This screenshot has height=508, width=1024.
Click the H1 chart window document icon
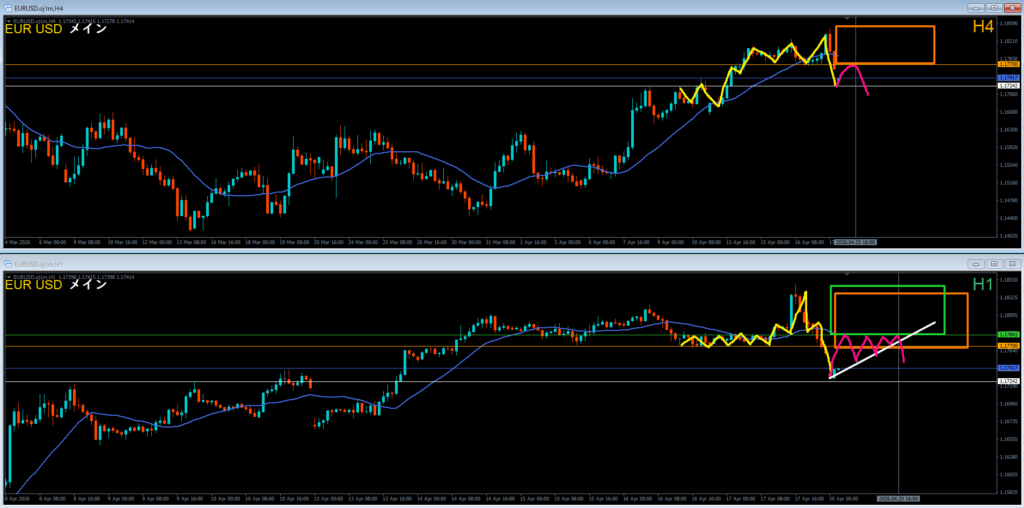click(x=8, y=263)
